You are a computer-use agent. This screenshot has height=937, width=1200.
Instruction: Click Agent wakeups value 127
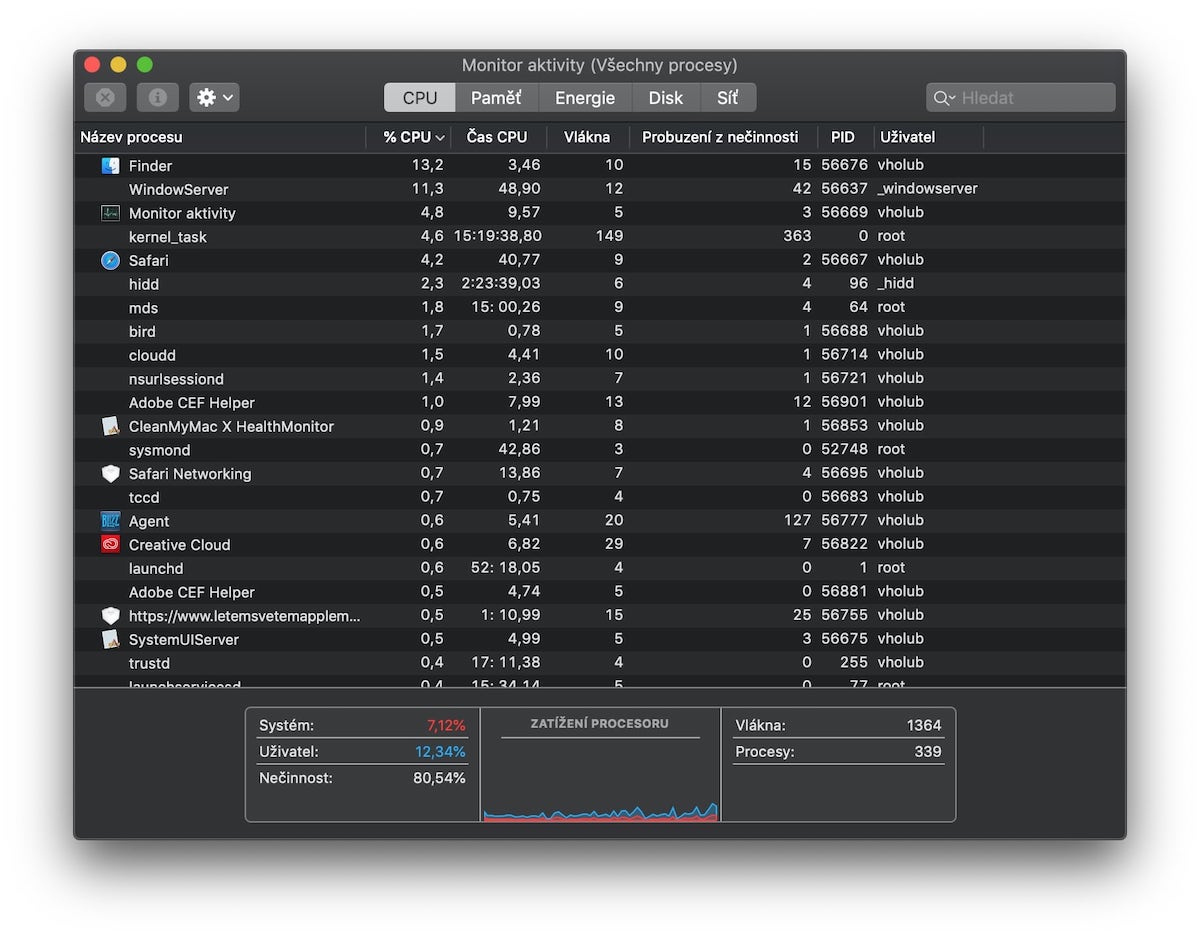797,520
